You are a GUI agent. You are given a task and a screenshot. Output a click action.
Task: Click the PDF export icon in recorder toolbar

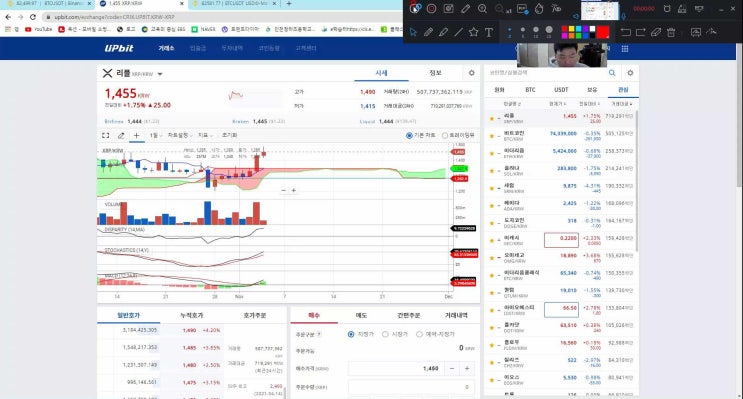pyautogui.click(x=522, y=9)
